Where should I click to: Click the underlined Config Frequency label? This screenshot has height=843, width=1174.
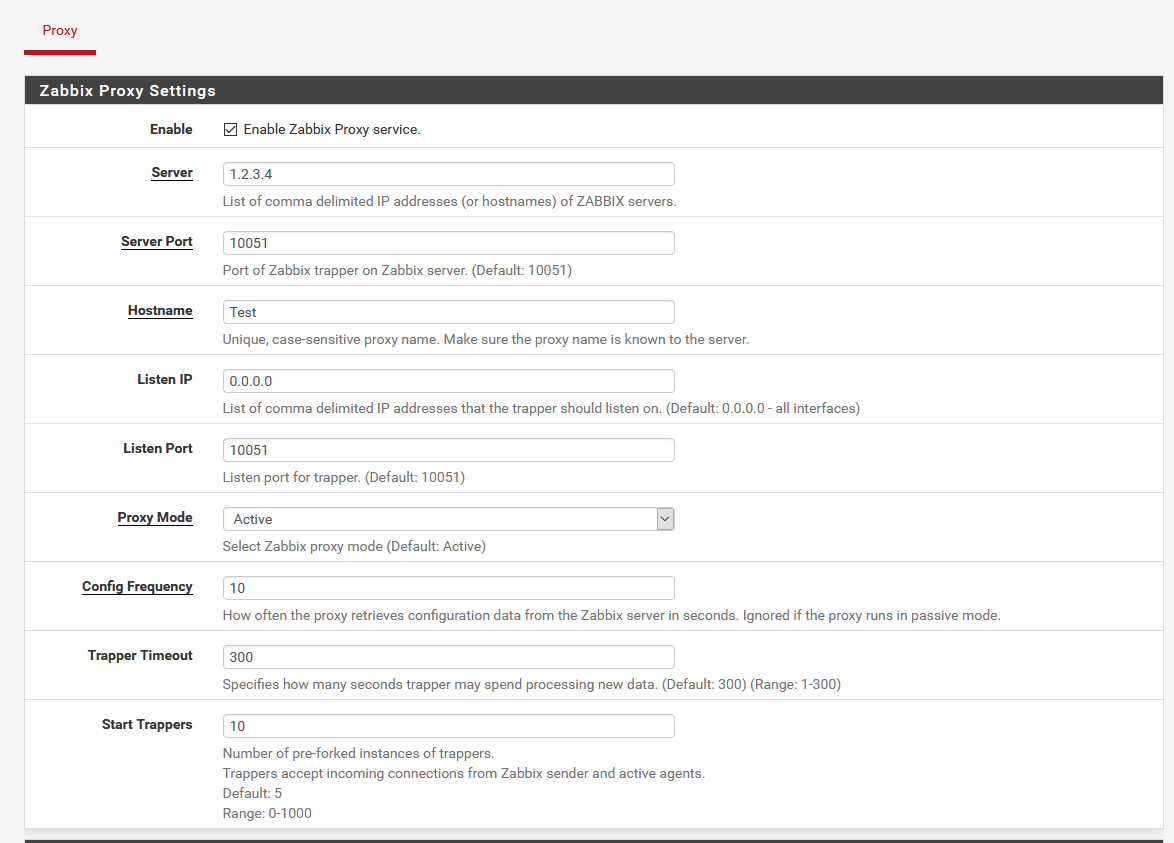tap(137, 587)
